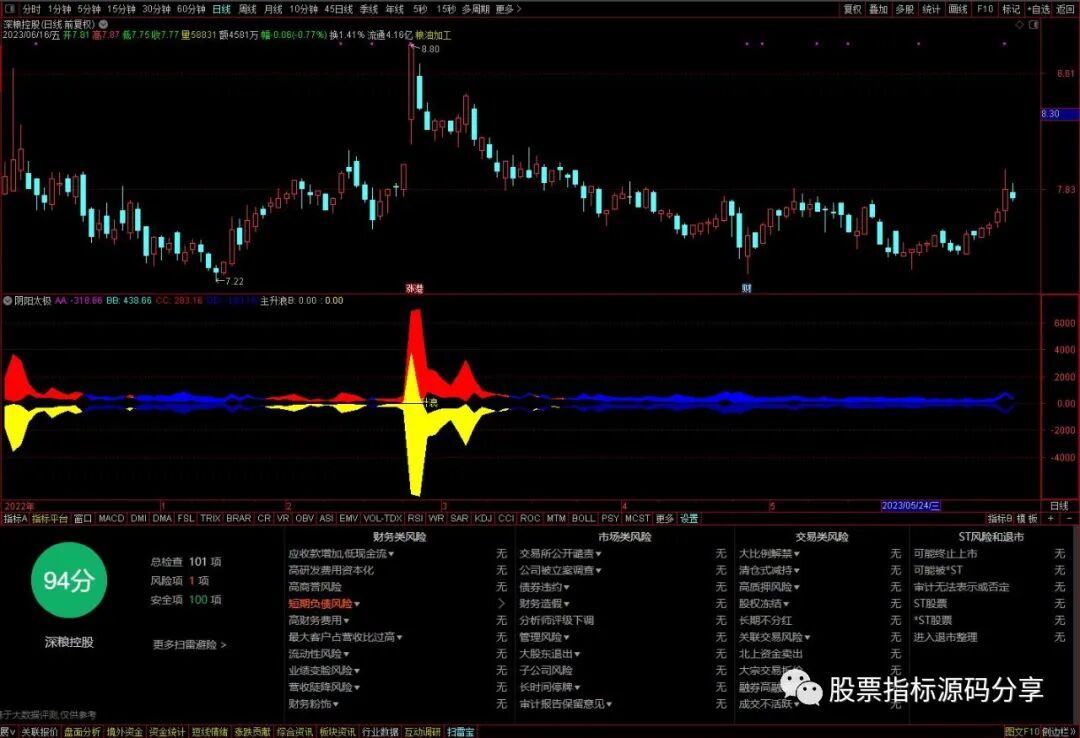Viewport: 1080px width, 738px height.
Task: Click the gray dropdown circle beside 深粮控股(日线 前复权)
Action: pyautogui.click(x=103, y=24)
